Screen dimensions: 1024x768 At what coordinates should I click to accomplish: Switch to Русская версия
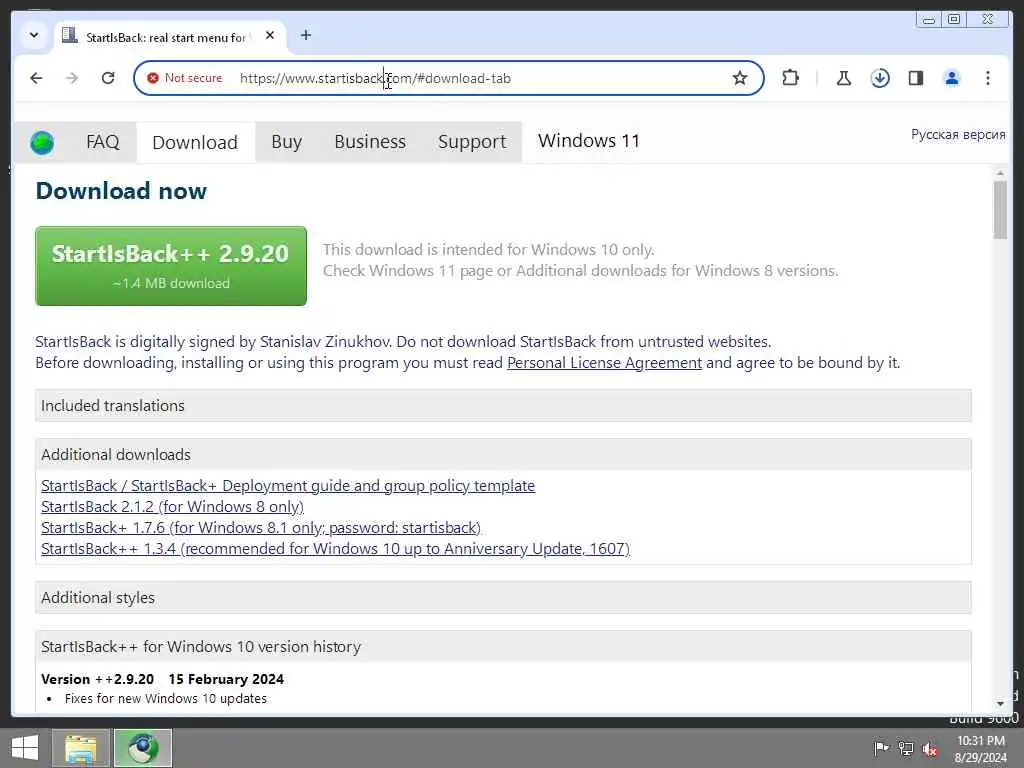click(958, 135)
